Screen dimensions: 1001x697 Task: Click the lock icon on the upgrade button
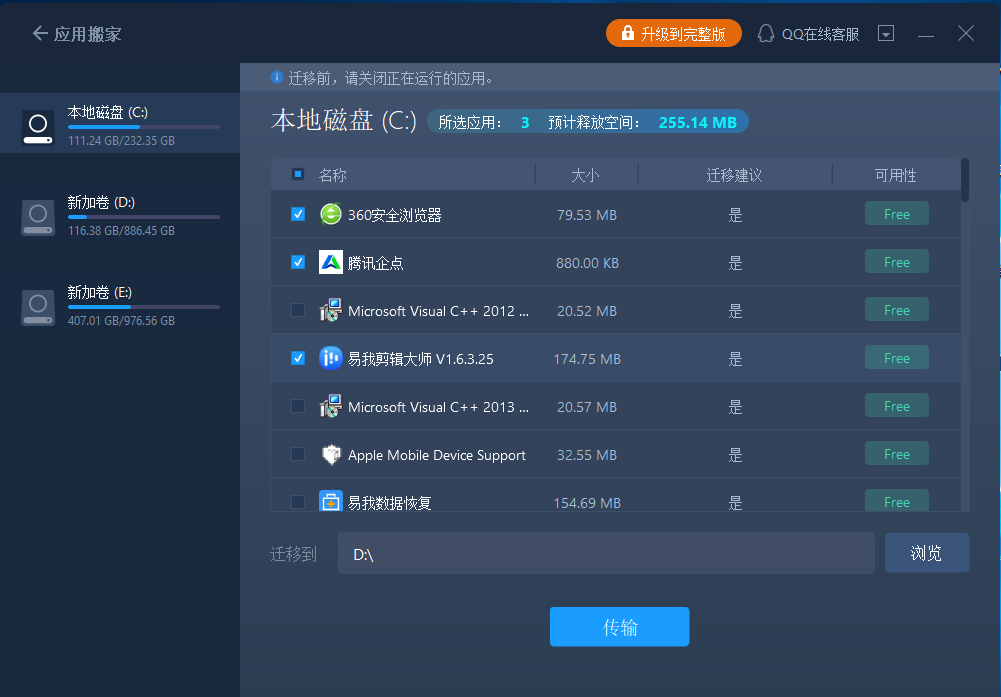(628, 33)
